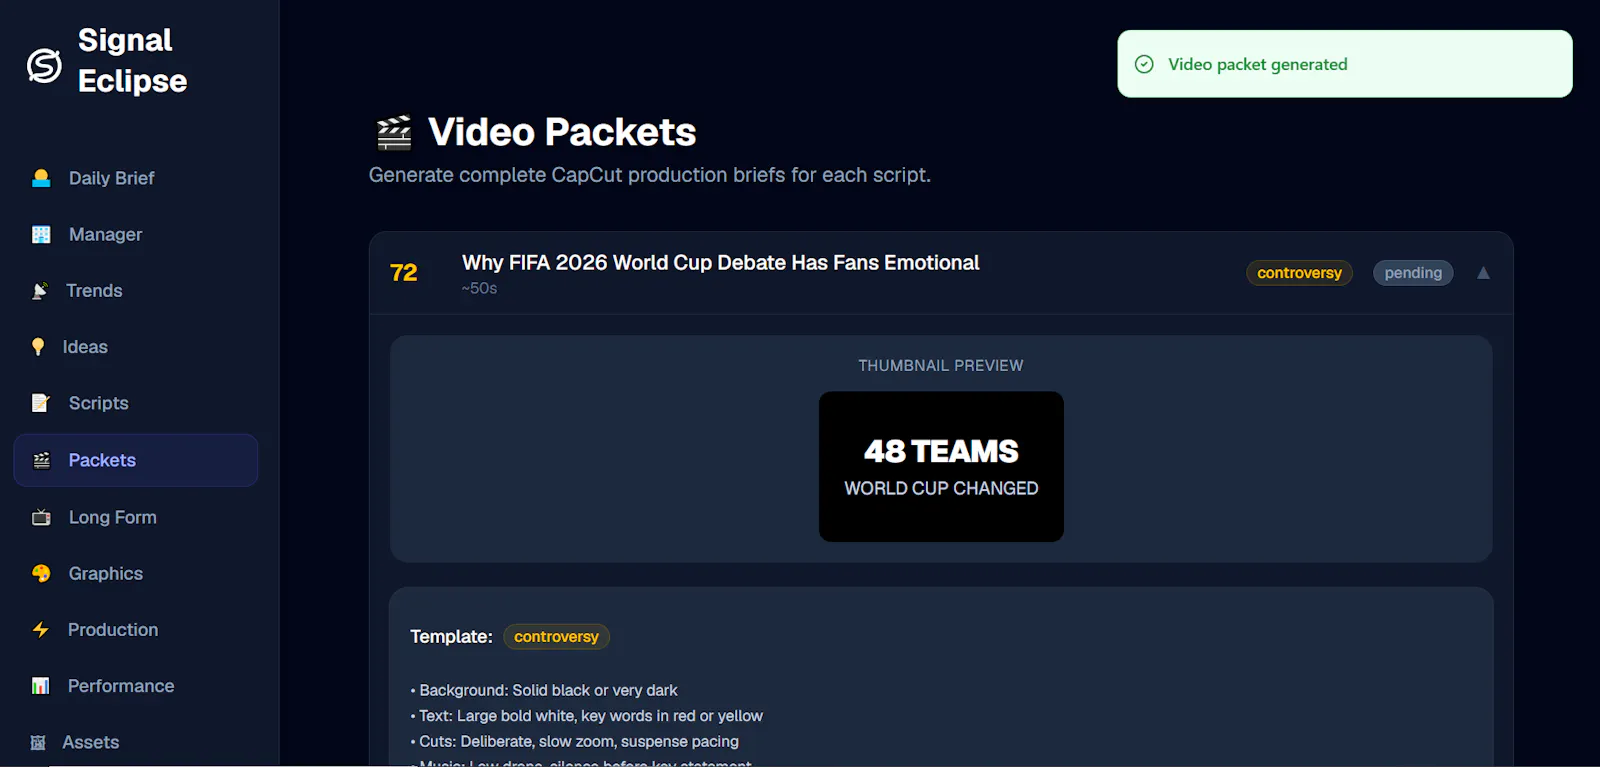Screen dimensions: 1600x767
Task: Click the 48 TEAMS thumbnail preview
Action: 941,467
